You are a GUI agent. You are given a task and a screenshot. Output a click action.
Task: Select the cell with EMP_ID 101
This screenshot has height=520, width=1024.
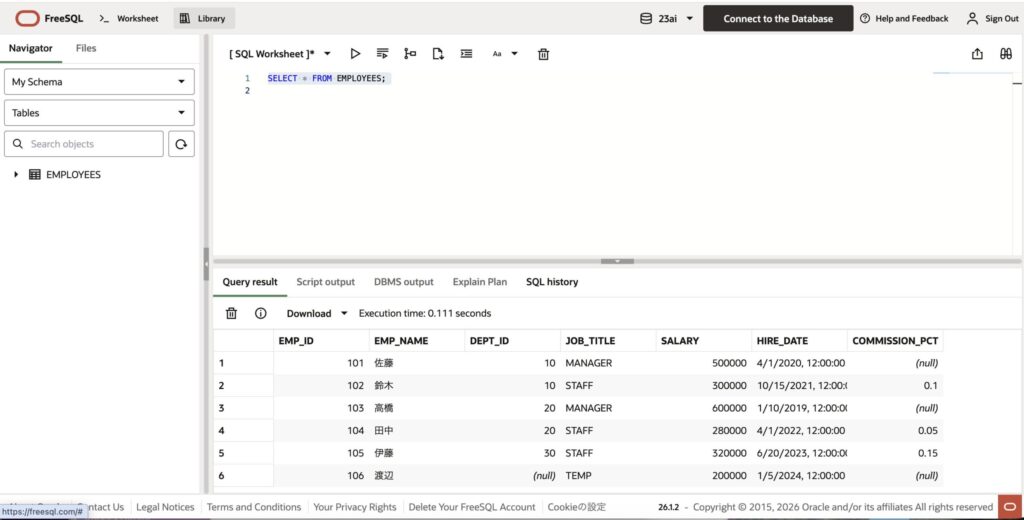coord(321,363)
